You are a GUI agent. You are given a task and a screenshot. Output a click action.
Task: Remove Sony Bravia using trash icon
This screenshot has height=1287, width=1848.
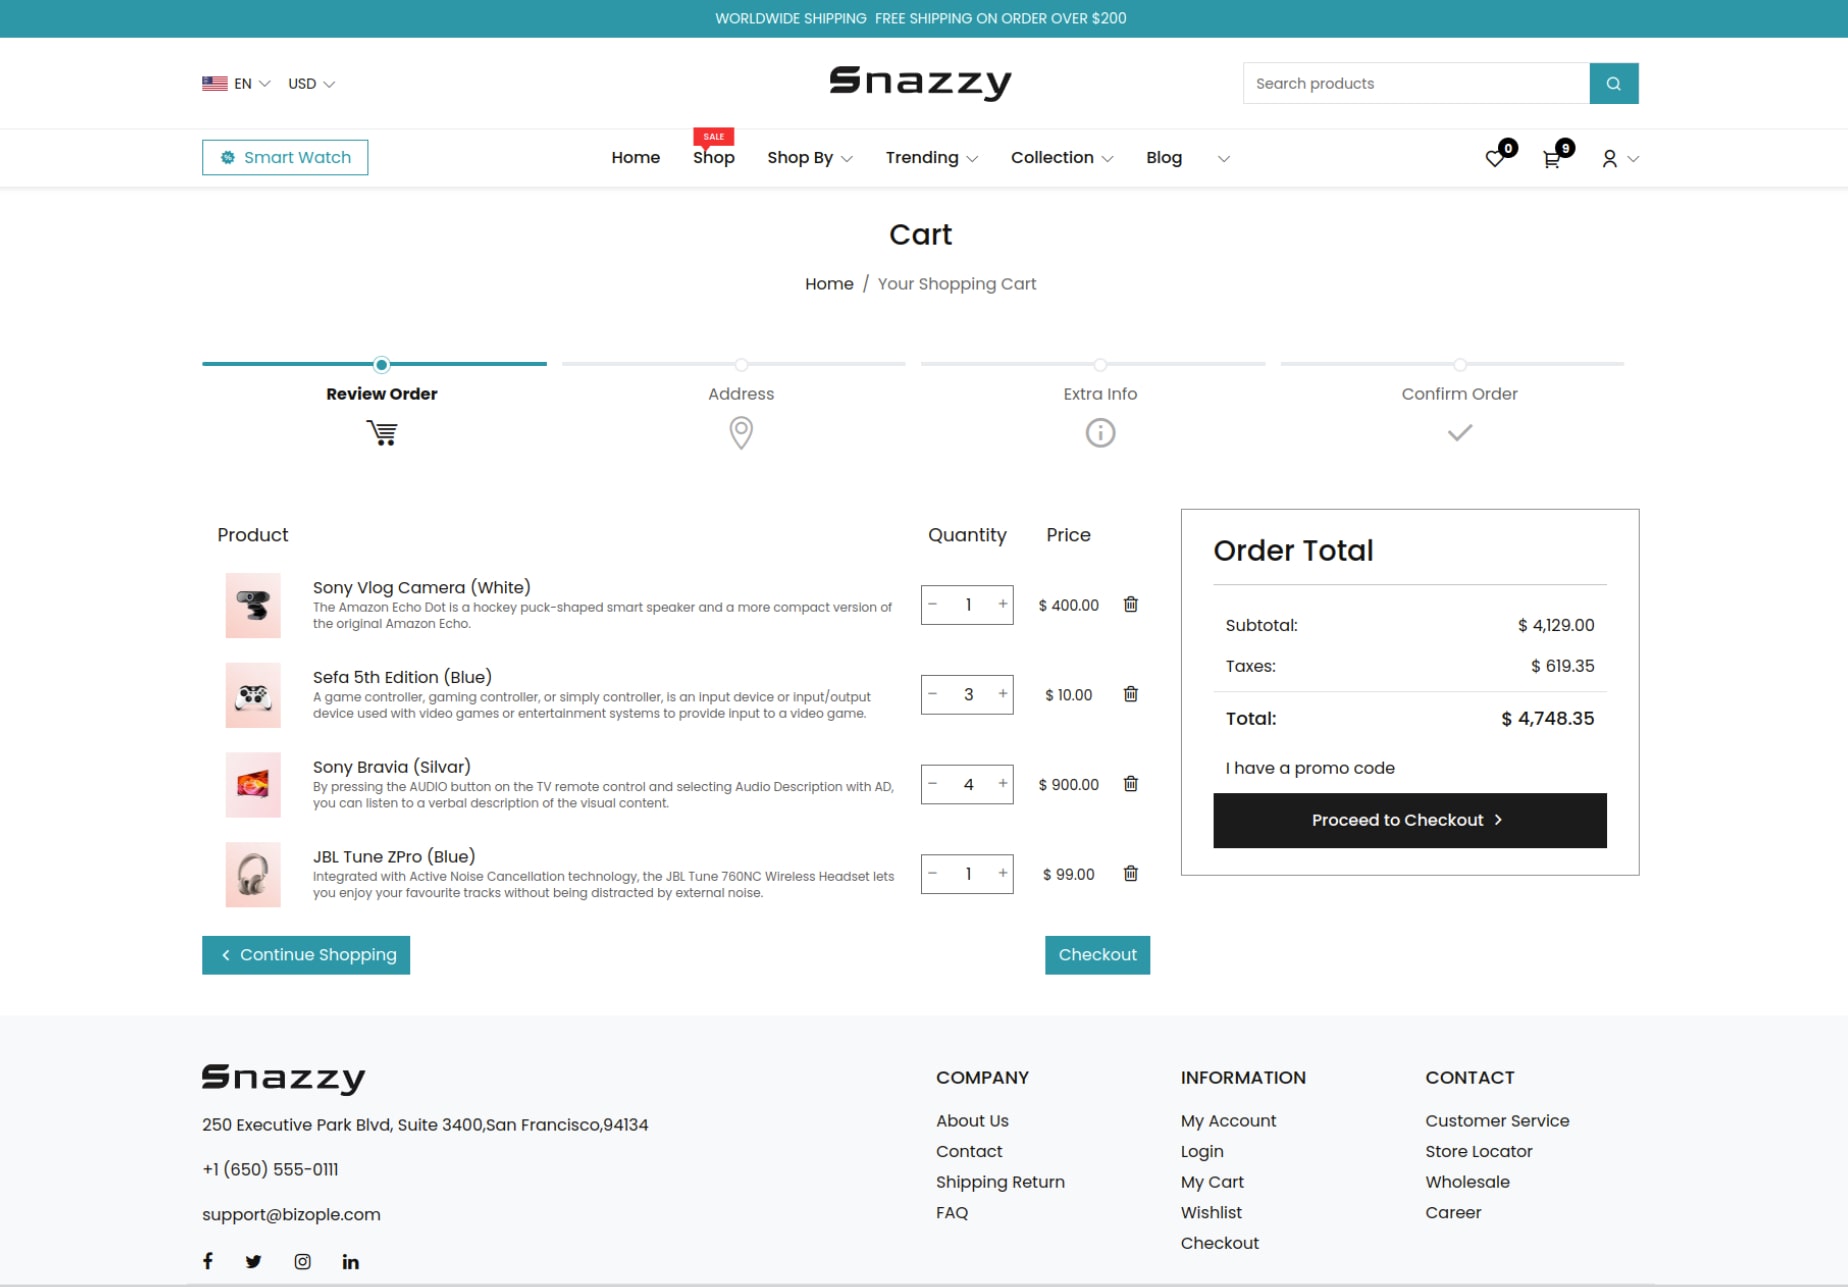pos(1130,784)
